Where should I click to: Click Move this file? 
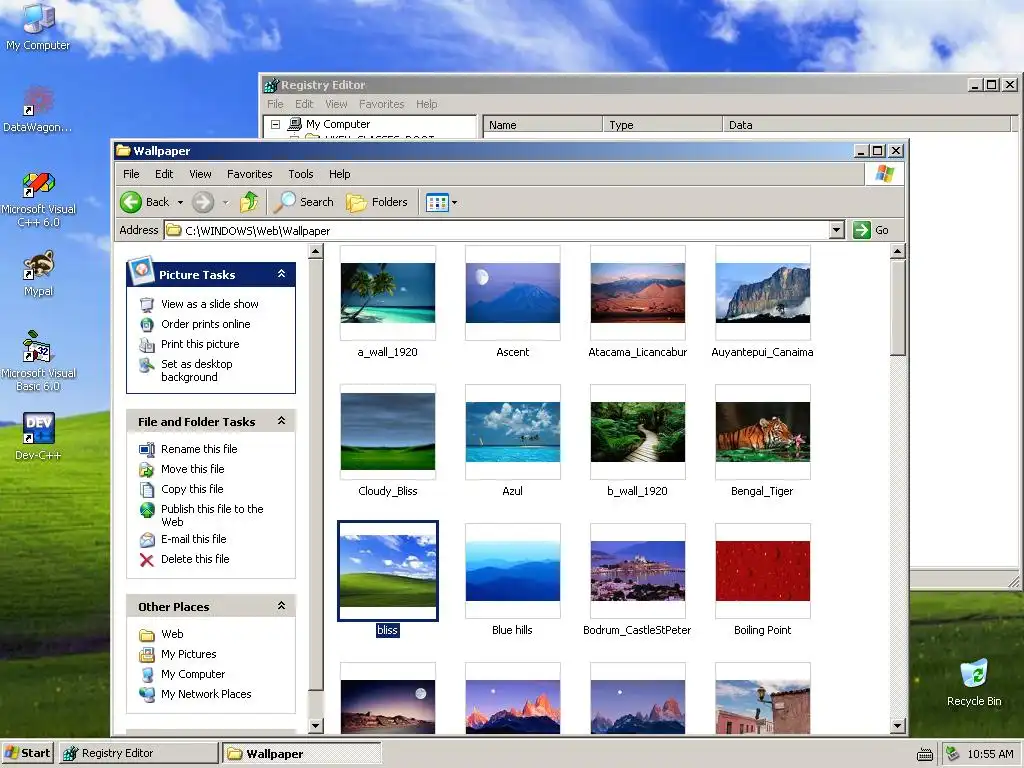[192, 469]
